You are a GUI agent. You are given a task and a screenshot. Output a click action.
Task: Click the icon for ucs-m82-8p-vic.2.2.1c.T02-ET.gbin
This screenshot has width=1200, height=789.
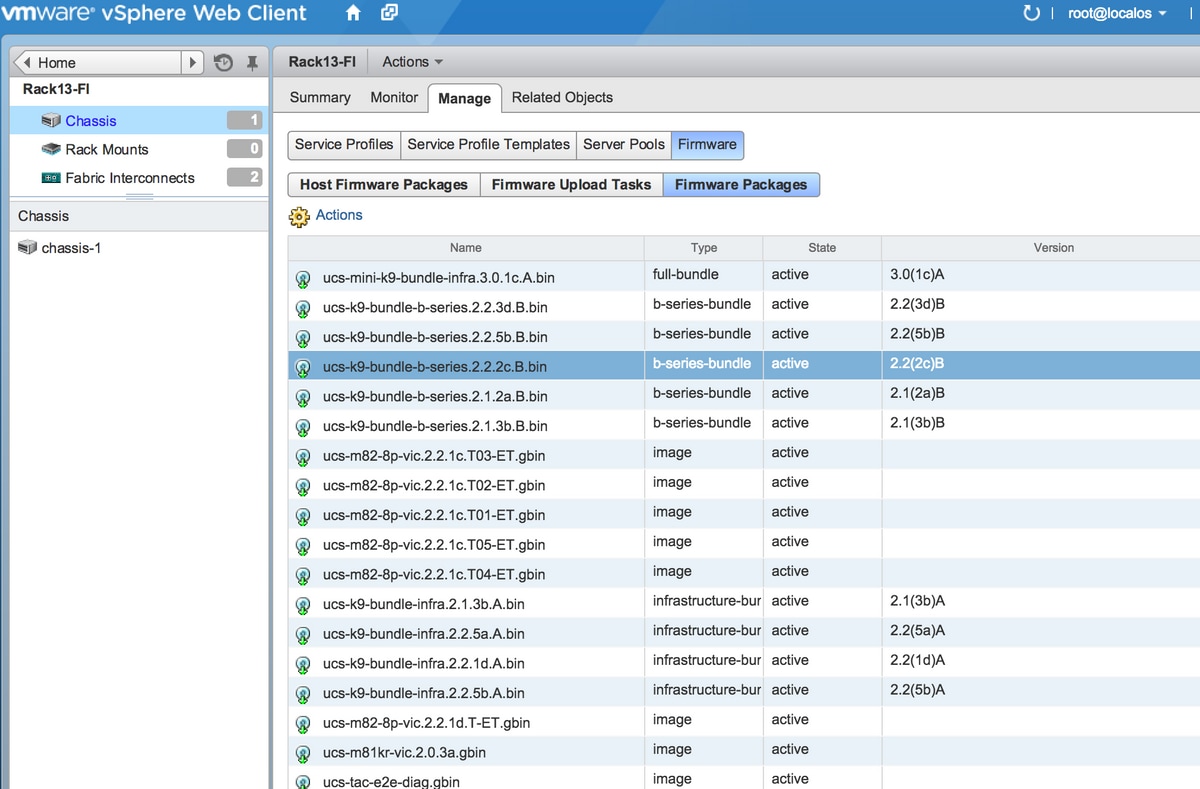303,487
